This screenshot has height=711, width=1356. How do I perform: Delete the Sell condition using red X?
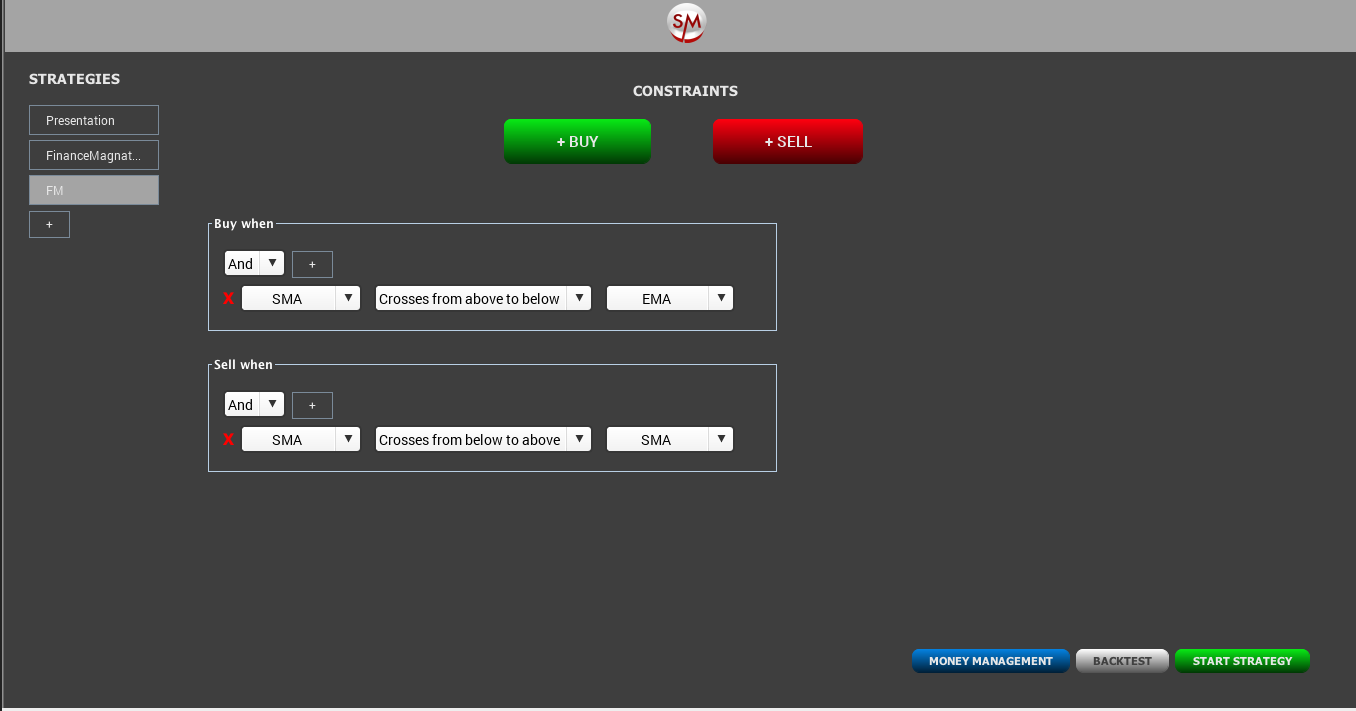coord(229,439)
